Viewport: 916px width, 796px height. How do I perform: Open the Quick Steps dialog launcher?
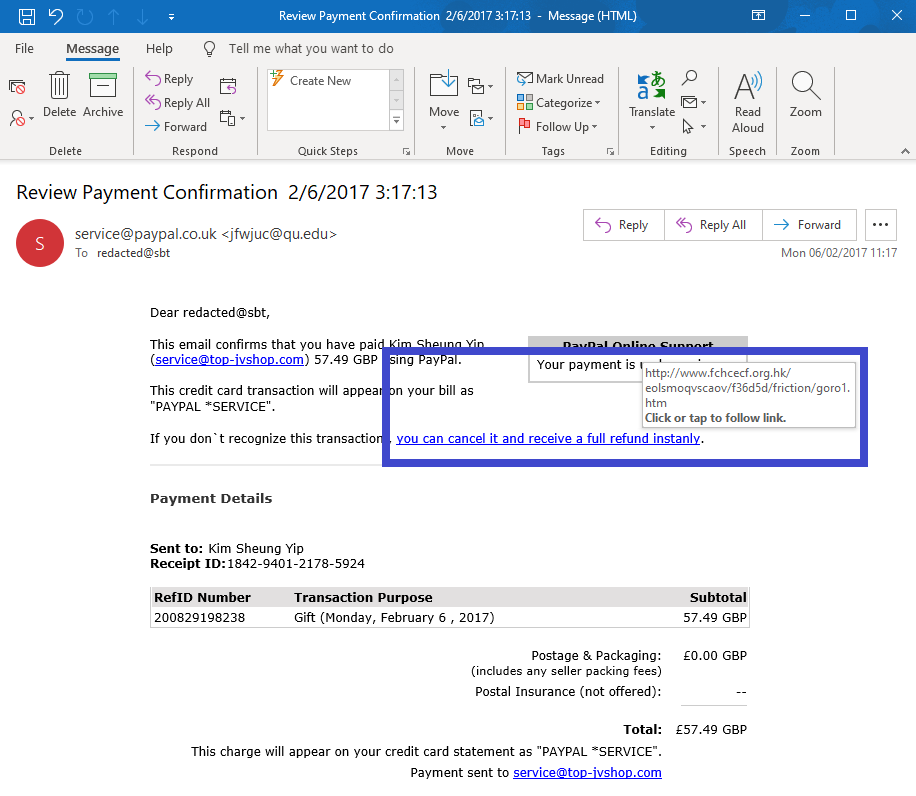point(406,151)
